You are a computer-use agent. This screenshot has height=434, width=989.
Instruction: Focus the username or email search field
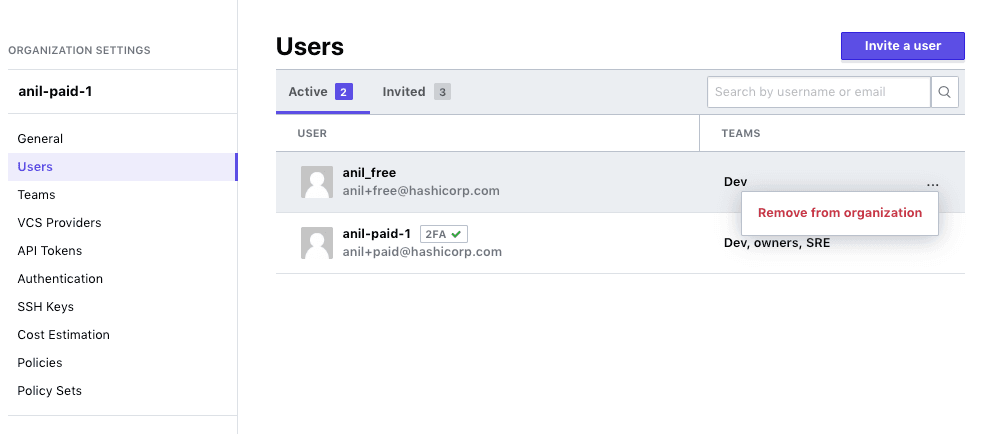click(817, 92)
